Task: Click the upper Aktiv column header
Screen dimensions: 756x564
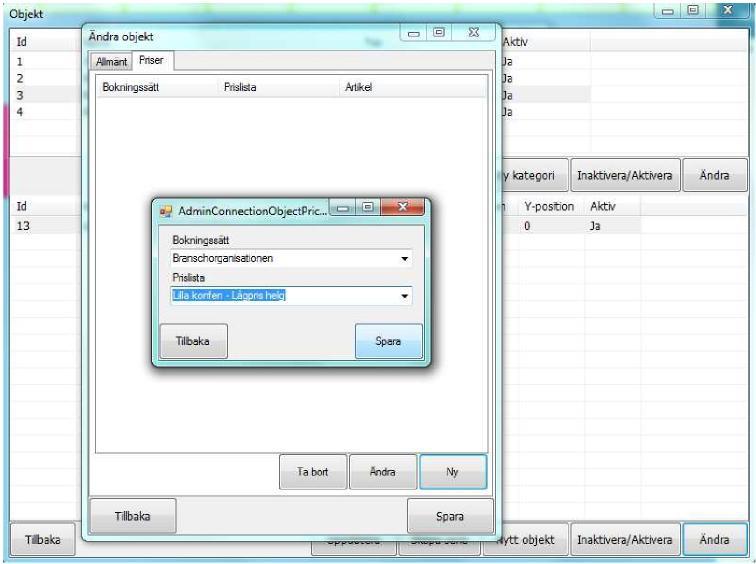Action: (x=545, y=42)
